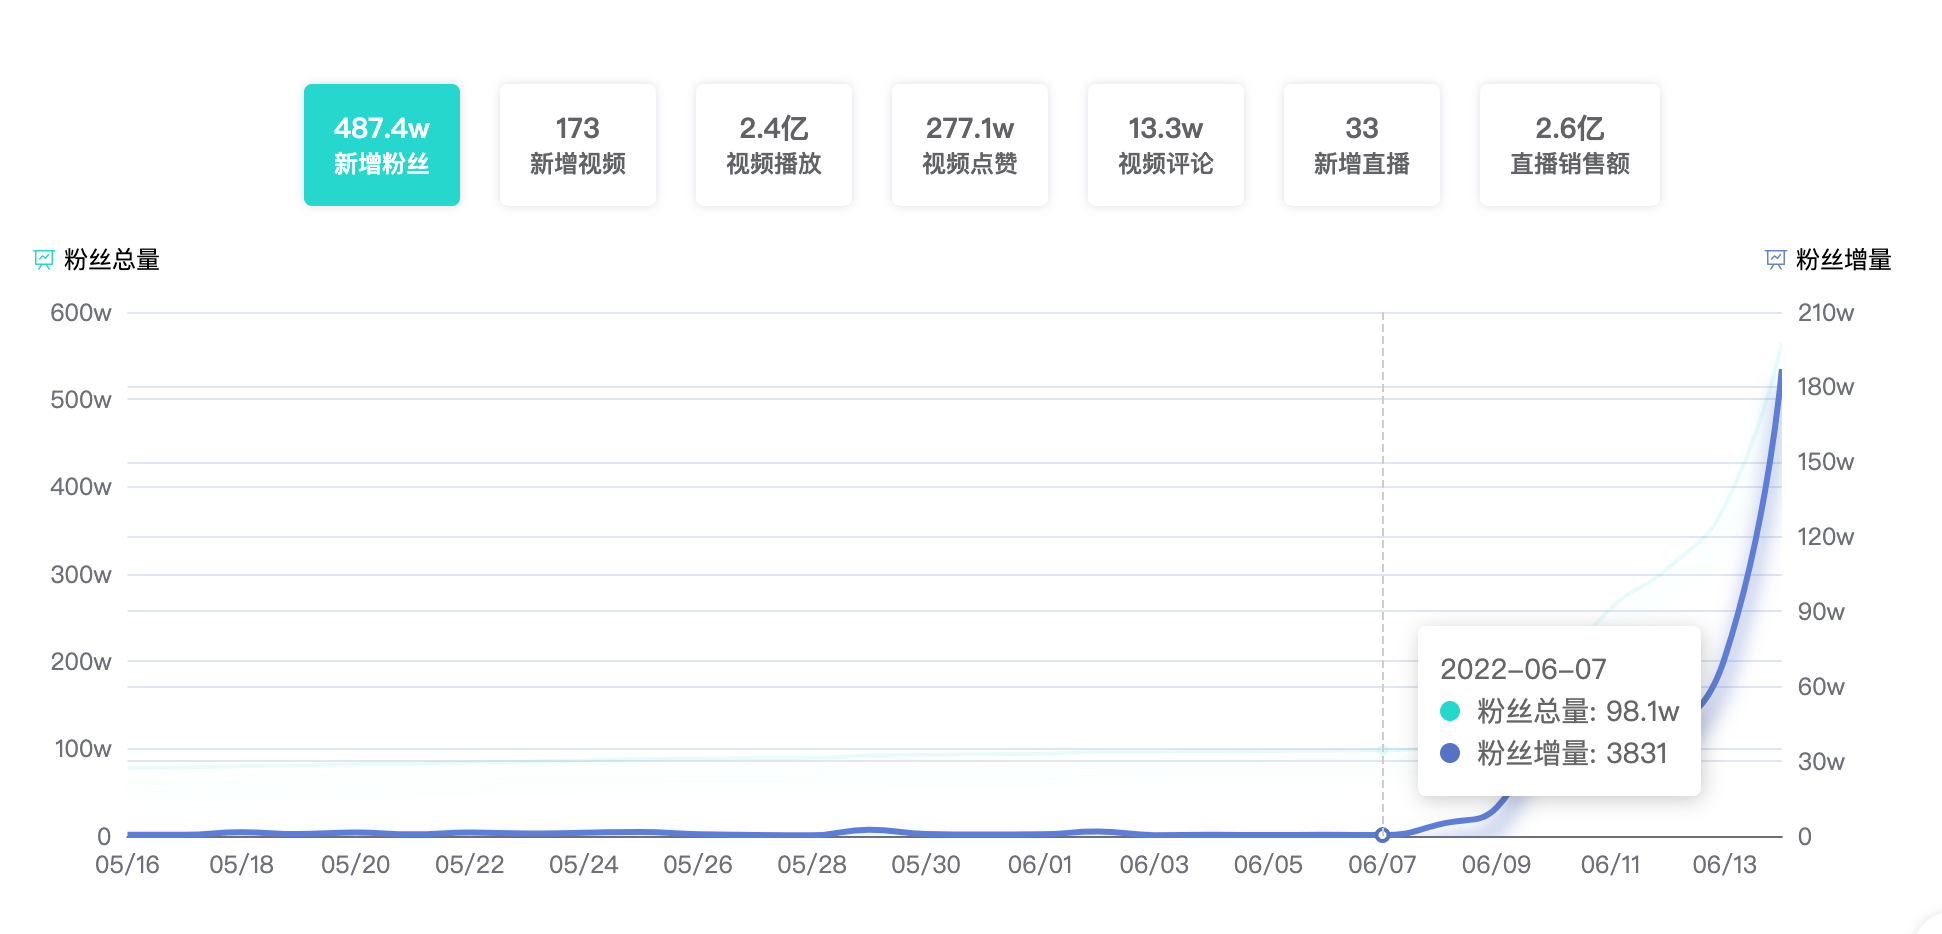
Task: Click the 06/07 data point marker
Action: click(x=1383, y=835)
